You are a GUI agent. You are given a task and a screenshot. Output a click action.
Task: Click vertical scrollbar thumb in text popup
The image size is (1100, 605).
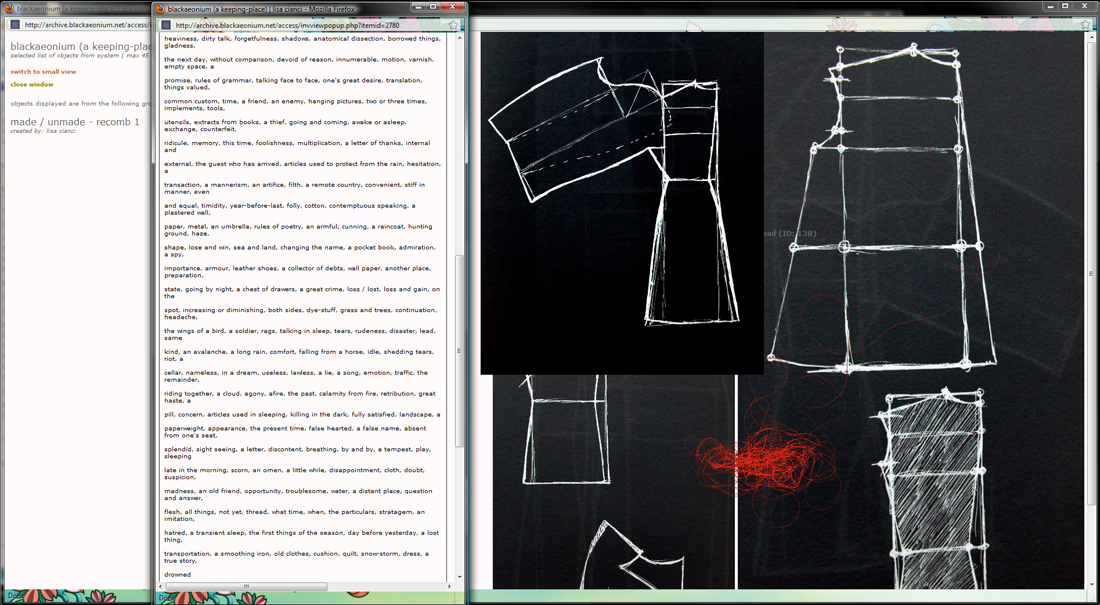[460, 351]
